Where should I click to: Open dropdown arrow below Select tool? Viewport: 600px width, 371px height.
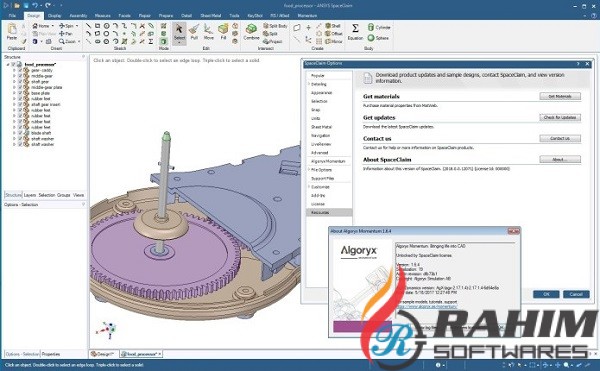(x=179, y=42)
